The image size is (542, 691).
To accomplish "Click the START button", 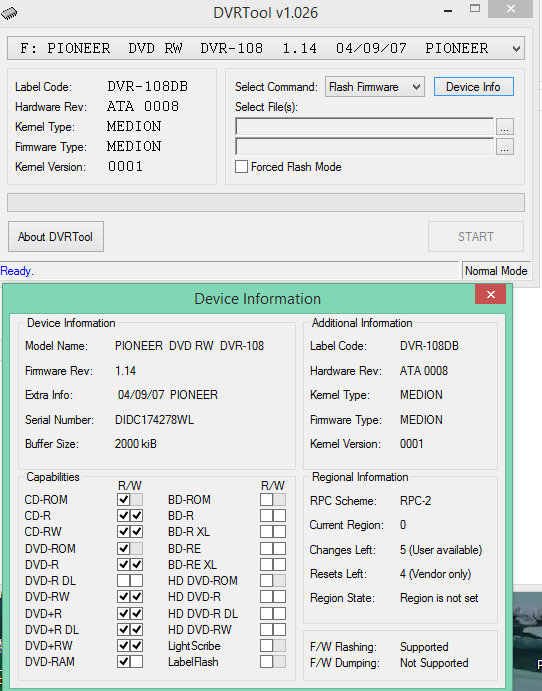I will click(476, 237).
